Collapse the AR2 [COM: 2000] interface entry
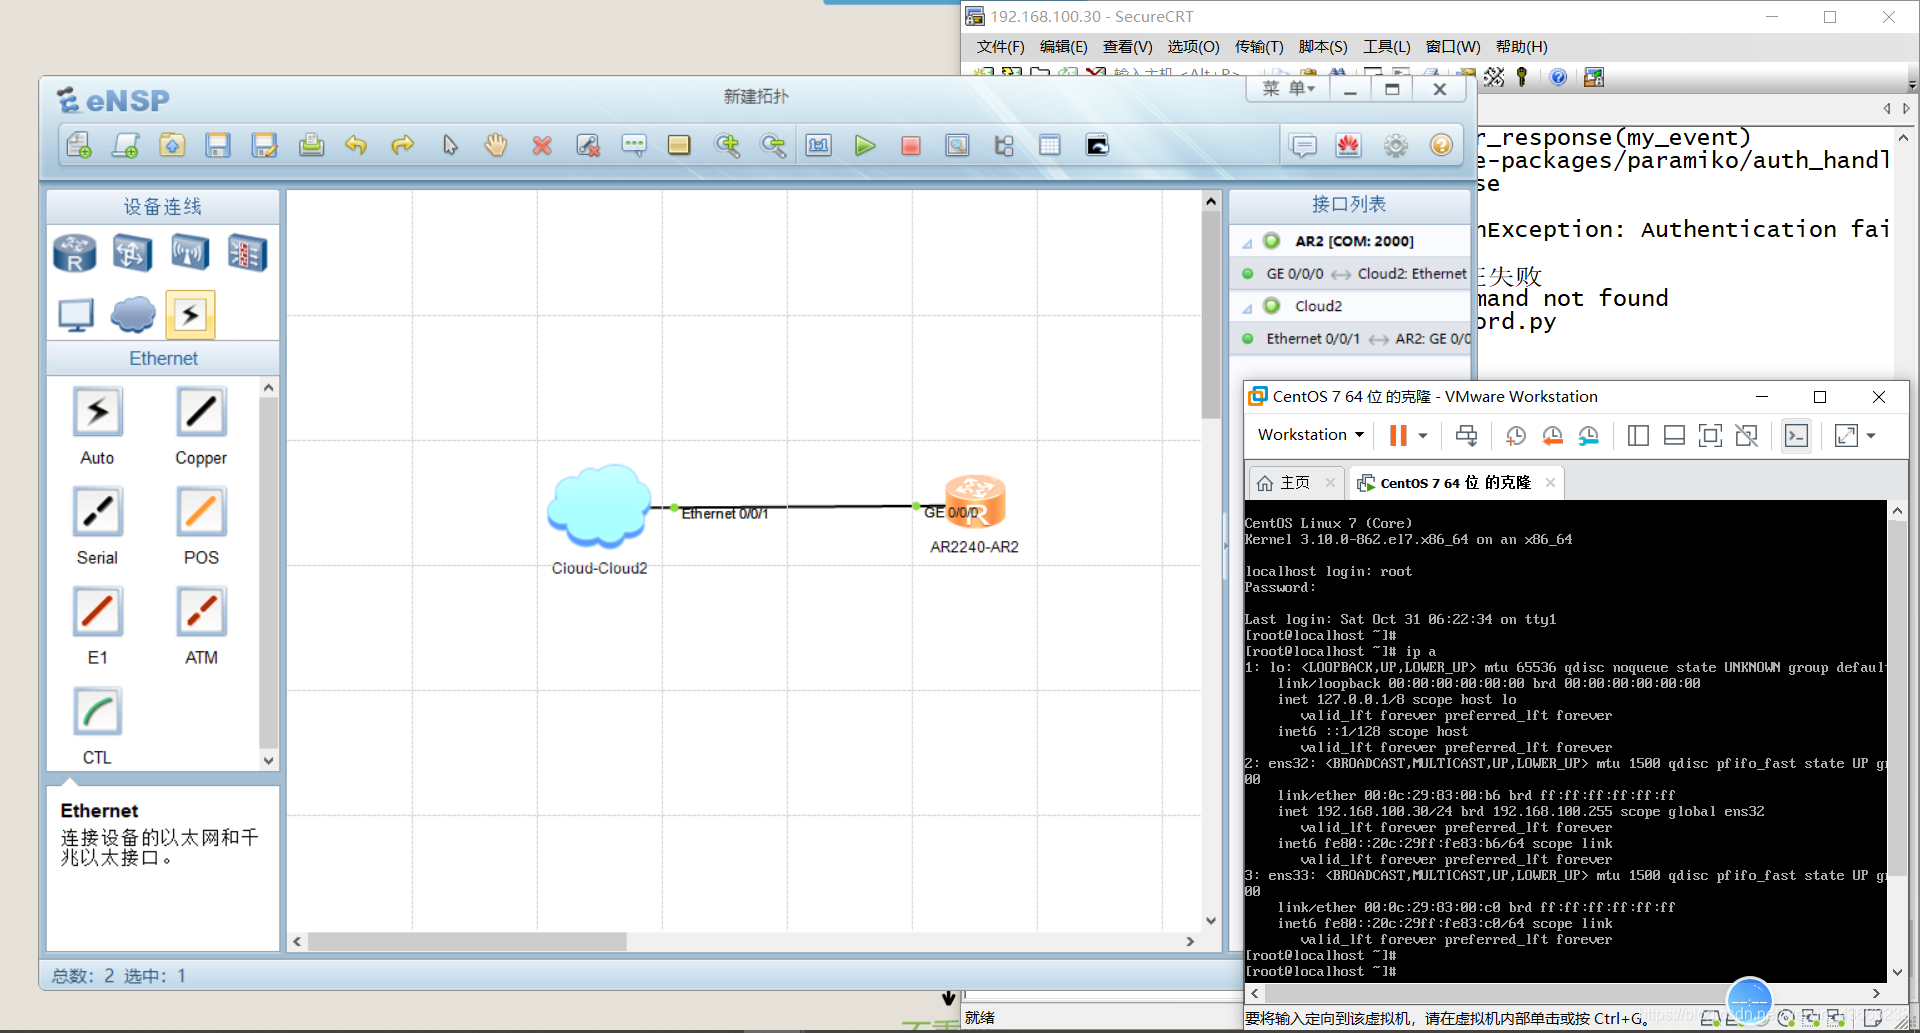The image size is (1920, 1033). (x=1247, y=243)
